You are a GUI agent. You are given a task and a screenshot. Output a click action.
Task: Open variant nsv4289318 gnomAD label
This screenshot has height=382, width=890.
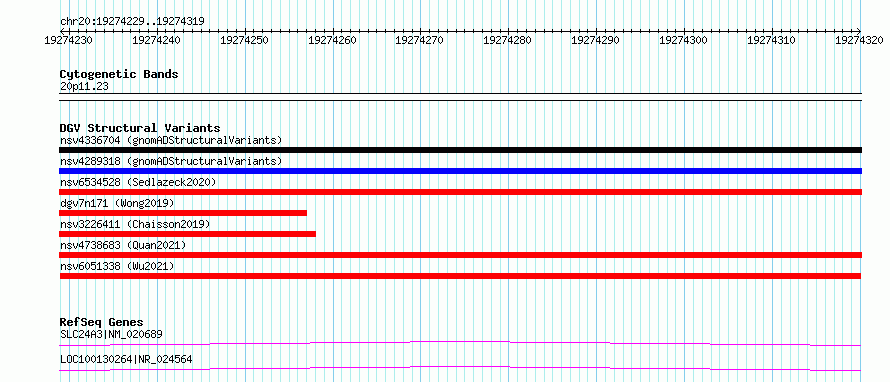click(x=171, y=161)
